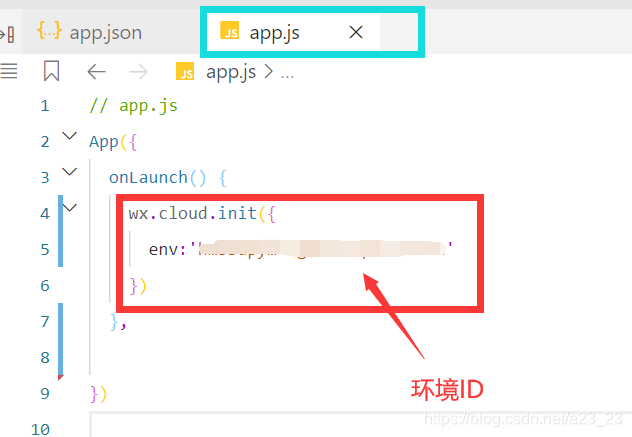Click app.js in the breadcrumb path
Screen dimensions: 632x437
[x=231, y=73]
